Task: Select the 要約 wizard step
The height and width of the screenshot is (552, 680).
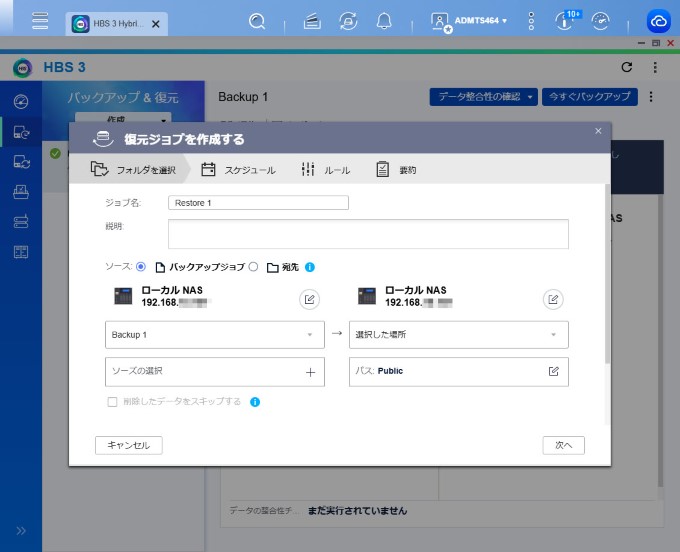Action: (x=396, y=170)
